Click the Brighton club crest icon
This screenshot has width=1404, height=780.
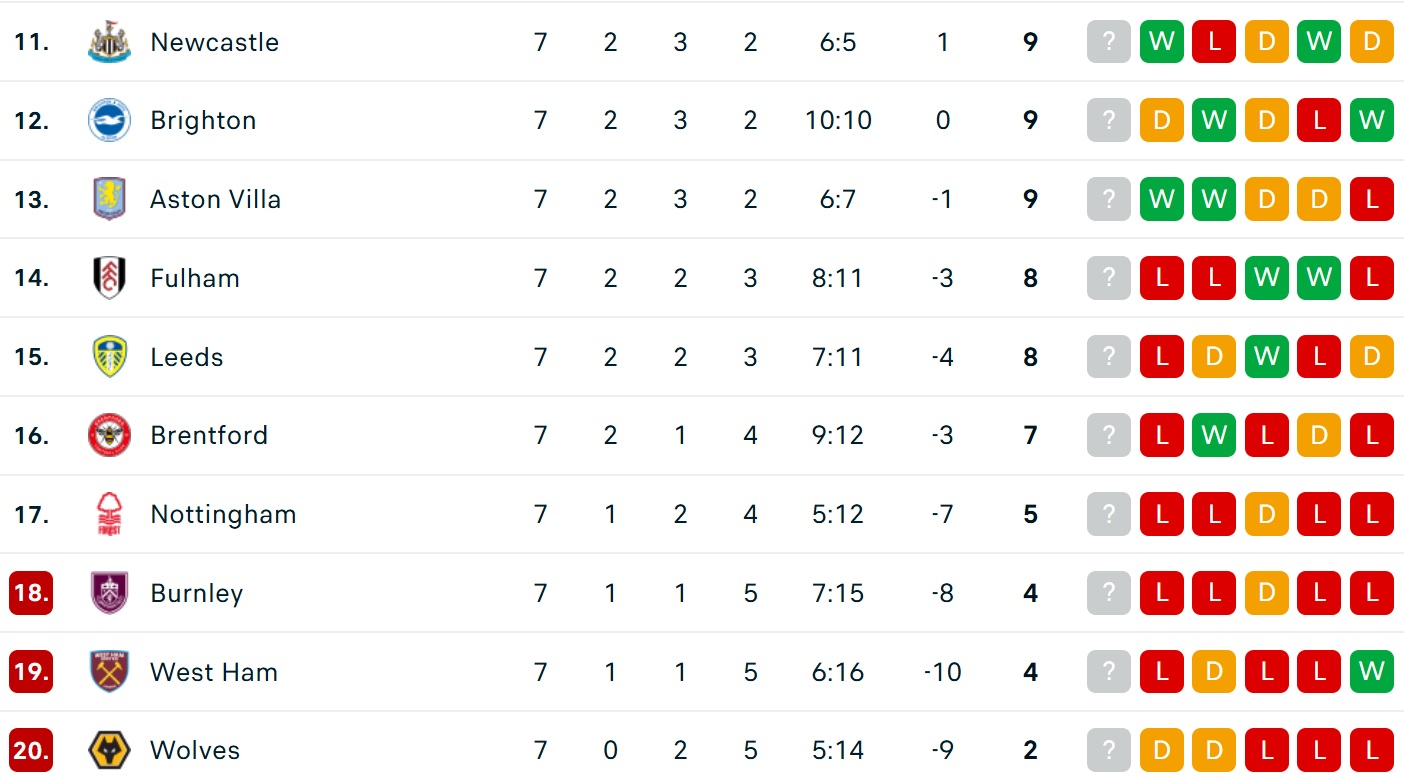(x=109, y=121)
